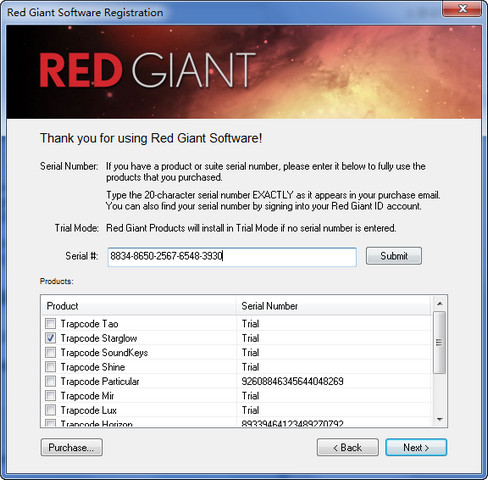Tick the Trapcode Shine checkbox
This screenshot has width=488, height=480.
(x=50, y=367)
